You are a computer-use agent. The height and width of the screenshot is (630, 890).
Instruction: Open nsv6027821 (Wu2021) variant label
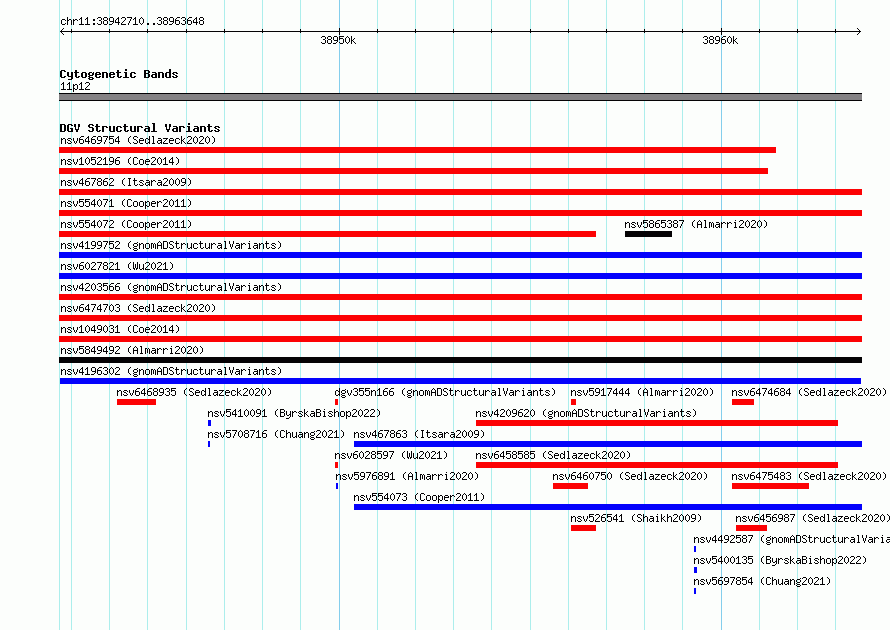(x=117, y=266)
